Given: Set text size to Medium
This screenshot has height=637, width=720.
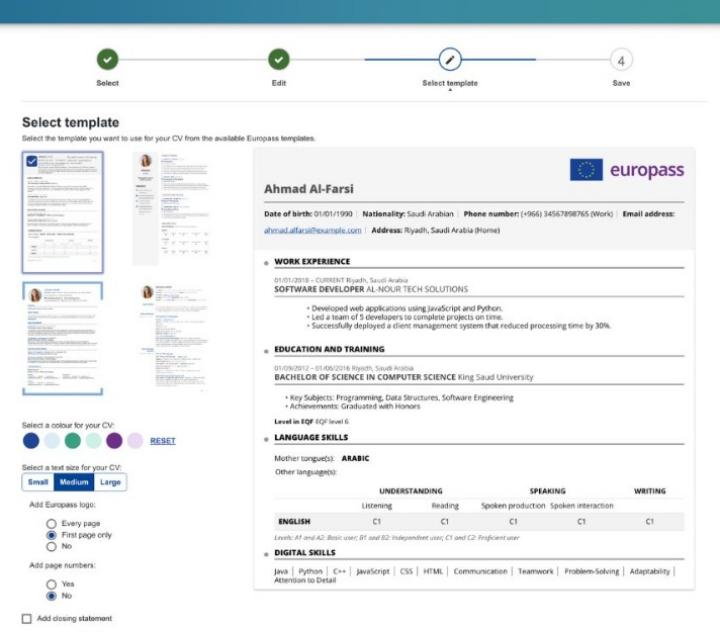Looking at the screenshot, I should coord(74,482).
